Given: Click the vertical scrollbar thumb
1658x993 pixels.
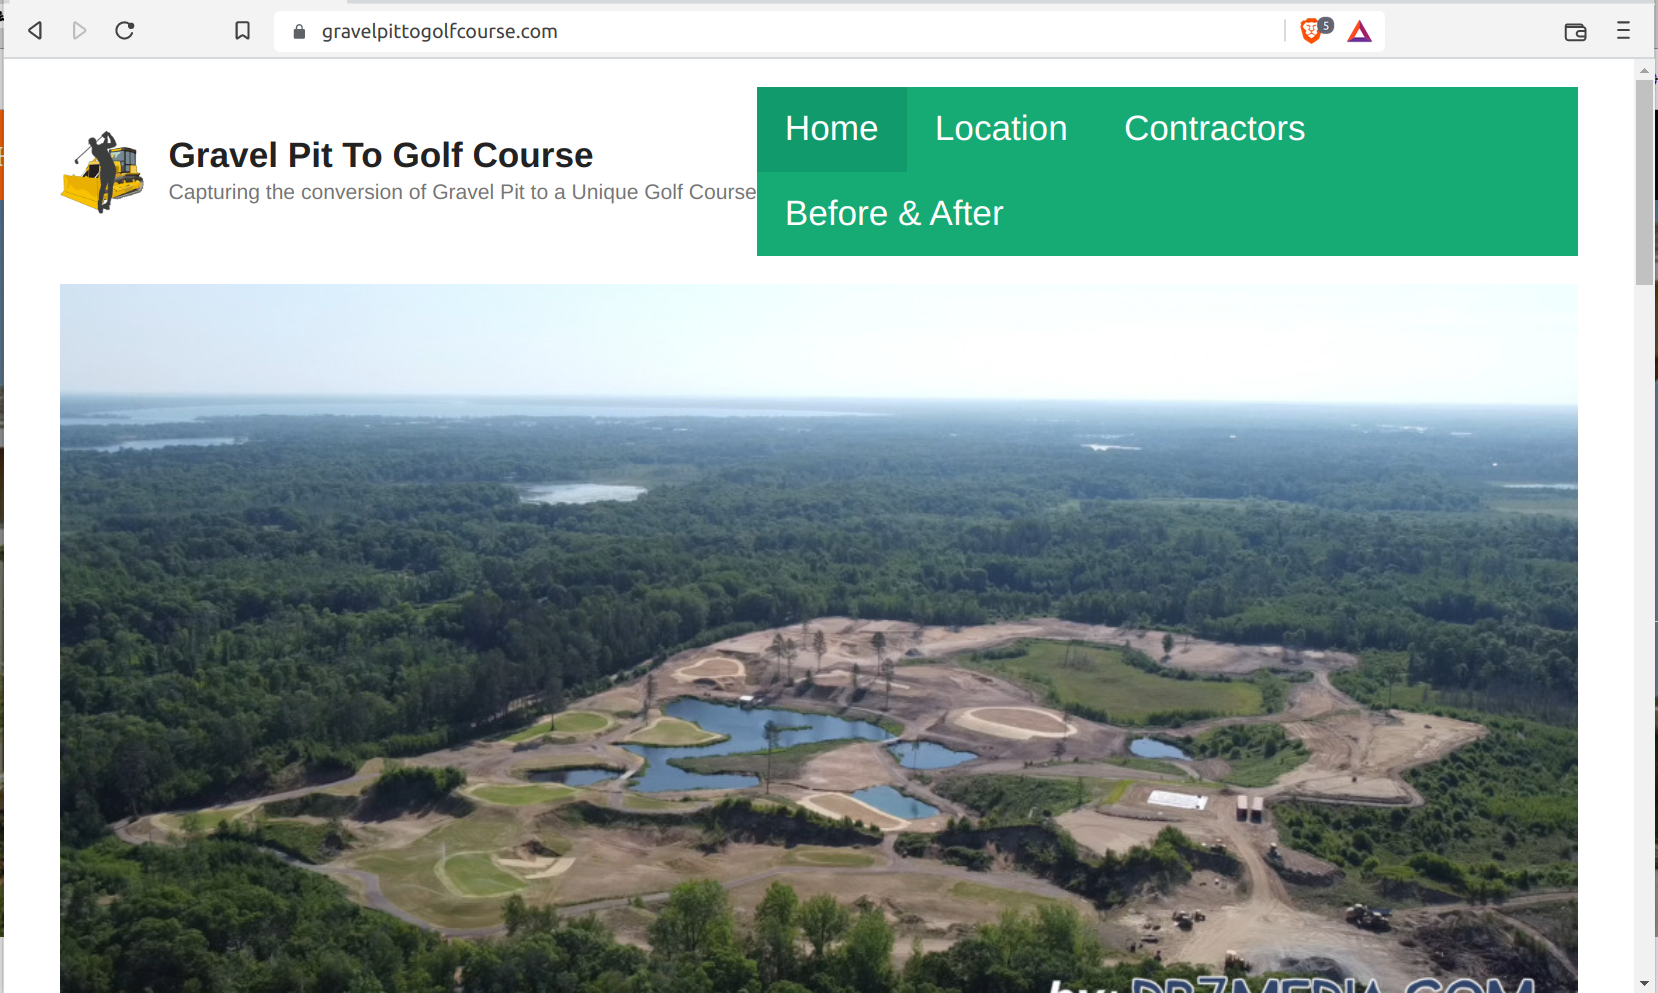Looking at the screenshot, I should [x=1644, y=182].
